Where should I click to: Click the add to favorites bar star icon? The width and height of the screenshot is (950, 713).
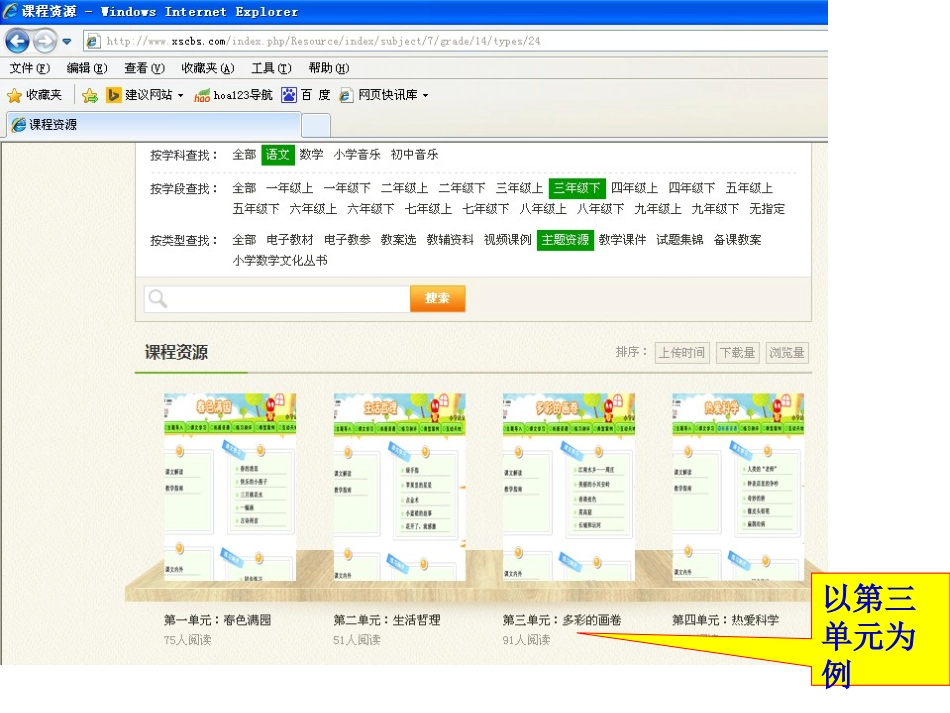click(90, 95)
